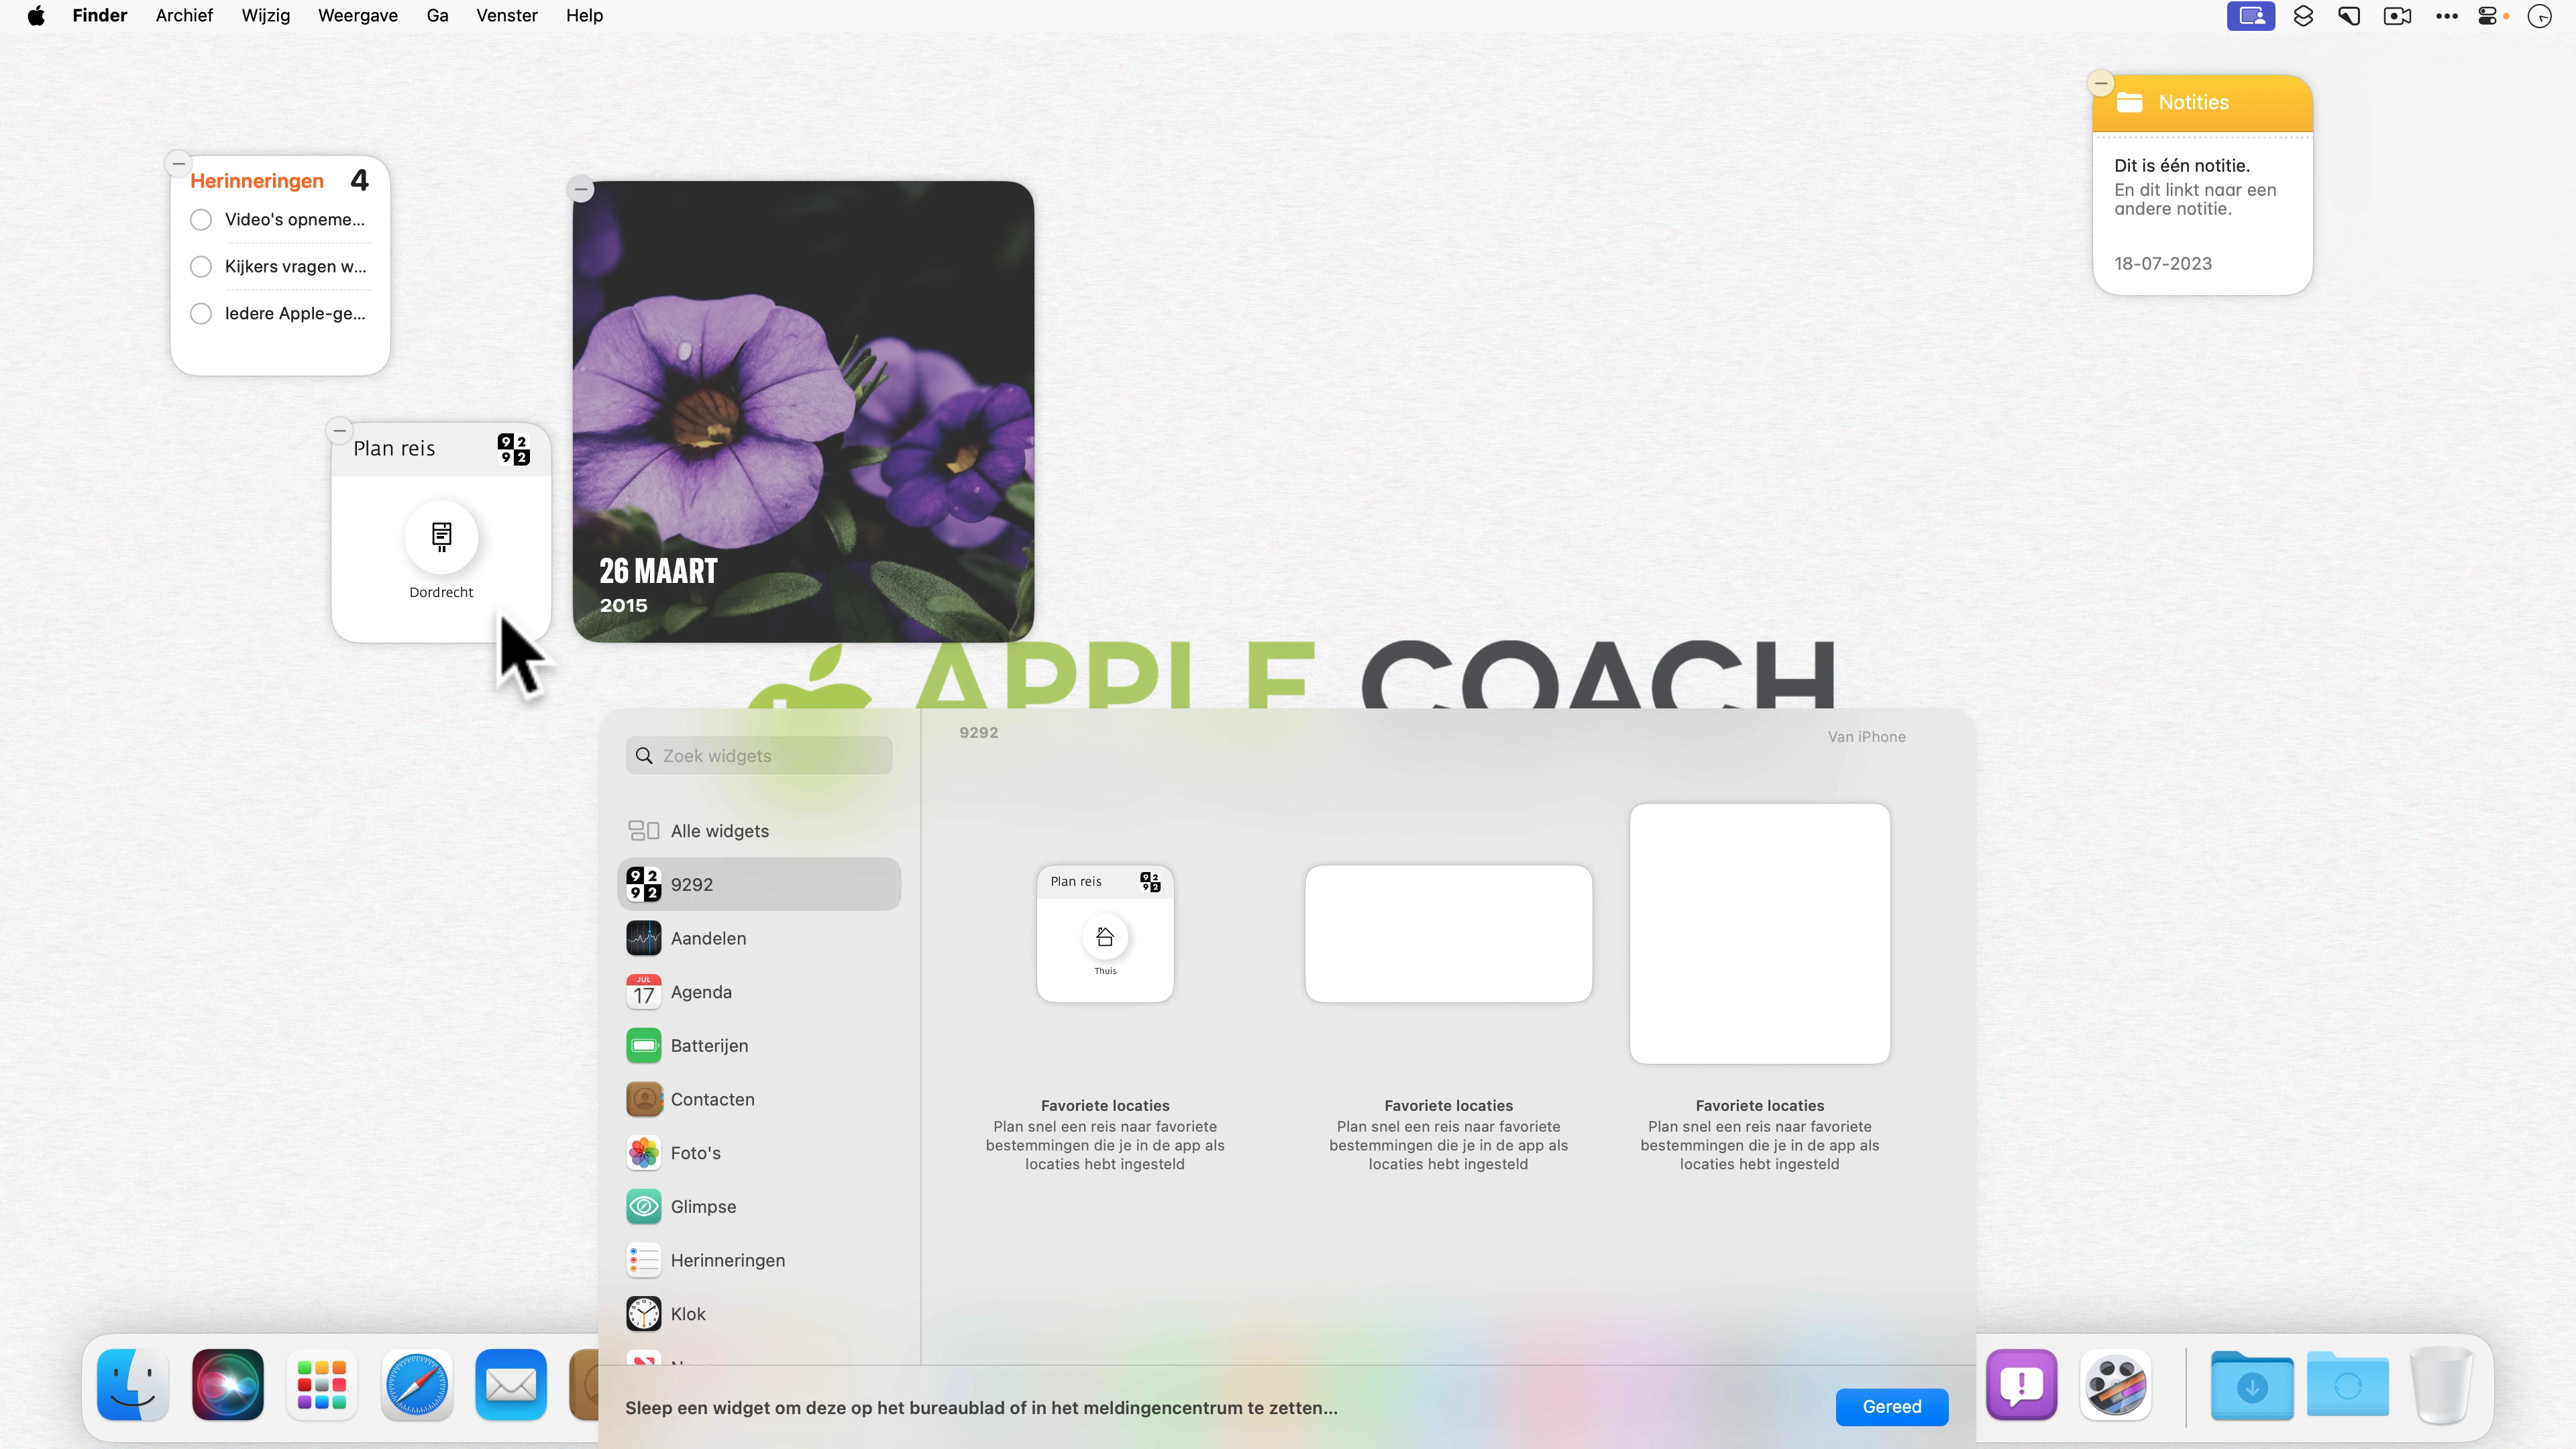Click the stacked layers menu bar icon

pos(2303,16)
